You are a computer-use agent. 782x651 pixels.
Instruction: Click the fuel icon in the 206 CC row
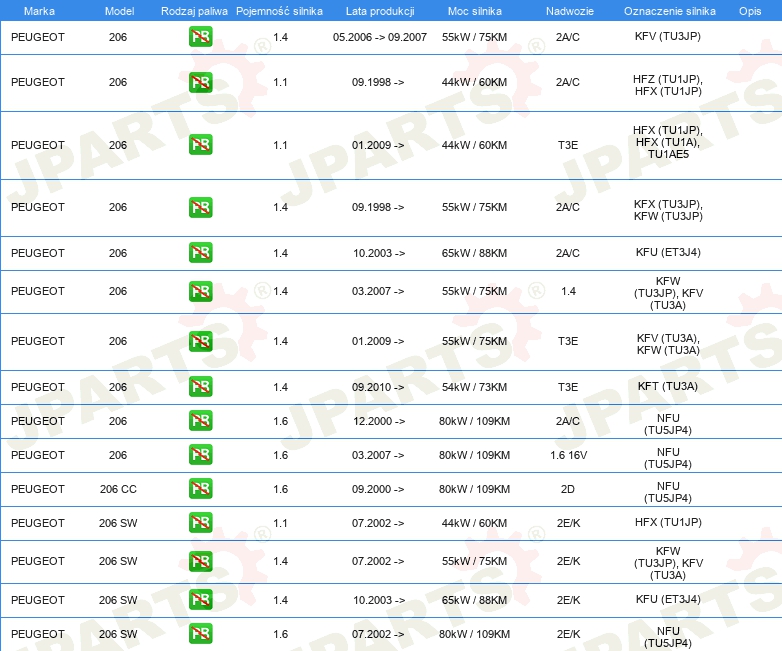point(200,488)
